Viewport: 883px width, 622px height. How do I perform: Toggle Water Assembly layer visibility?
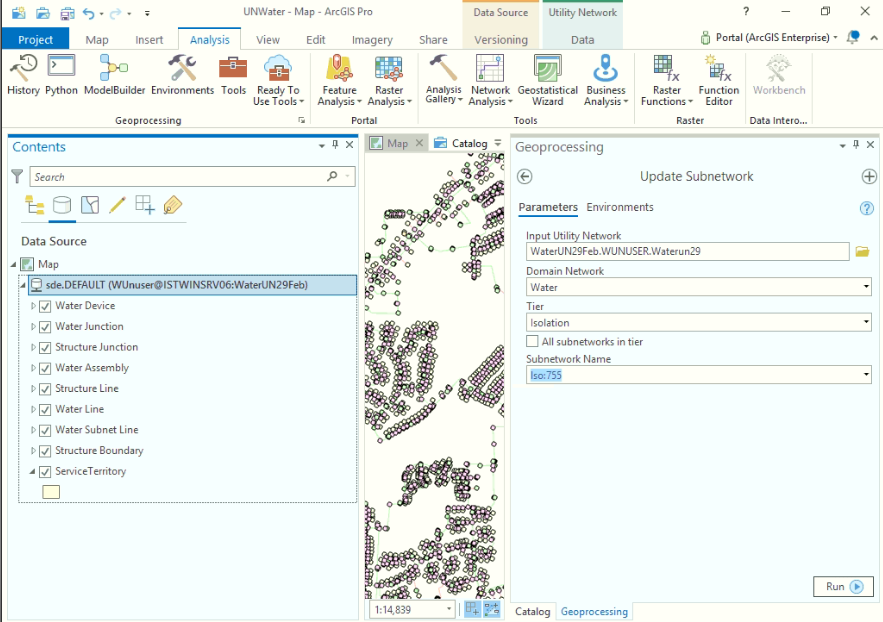(x=45, y=369)
